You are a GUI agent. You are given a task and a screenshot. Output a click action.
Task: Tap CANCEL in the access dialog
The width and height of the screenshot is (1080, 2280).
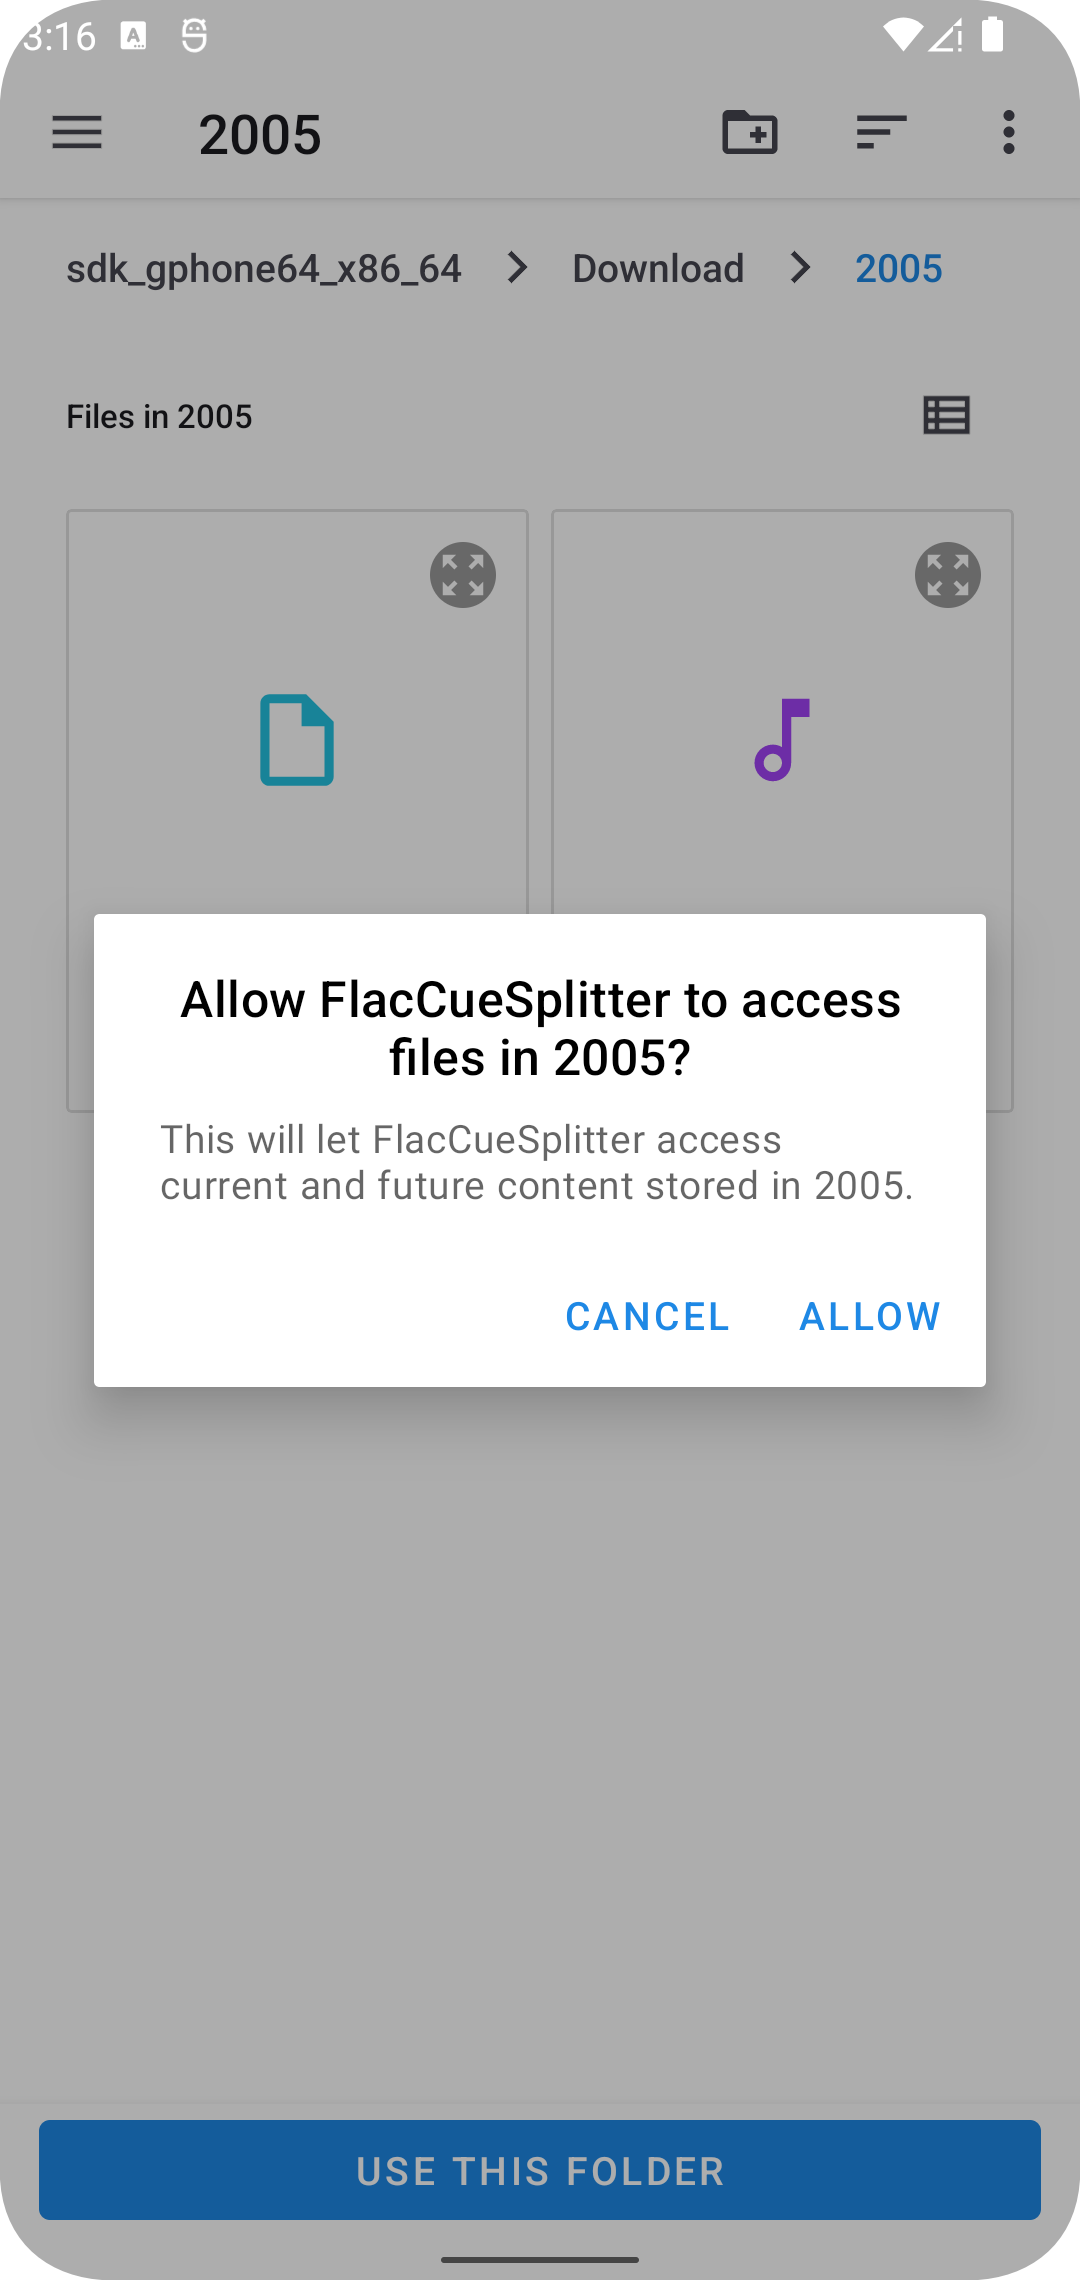pos(647,1316)
